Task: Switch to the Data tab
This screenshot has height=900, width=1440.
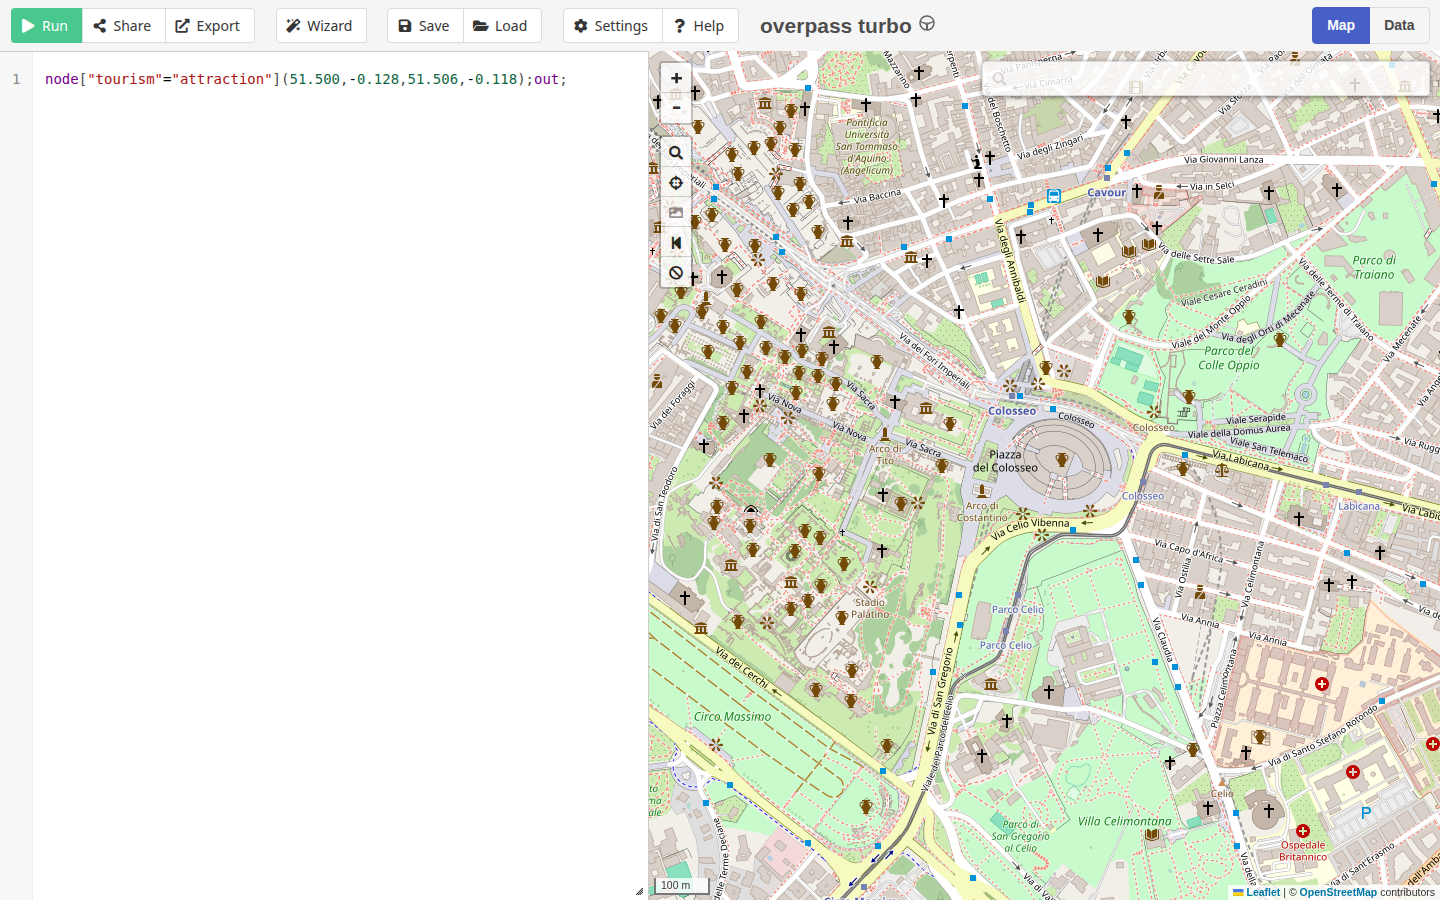Action: click(x=1399, y=26)
